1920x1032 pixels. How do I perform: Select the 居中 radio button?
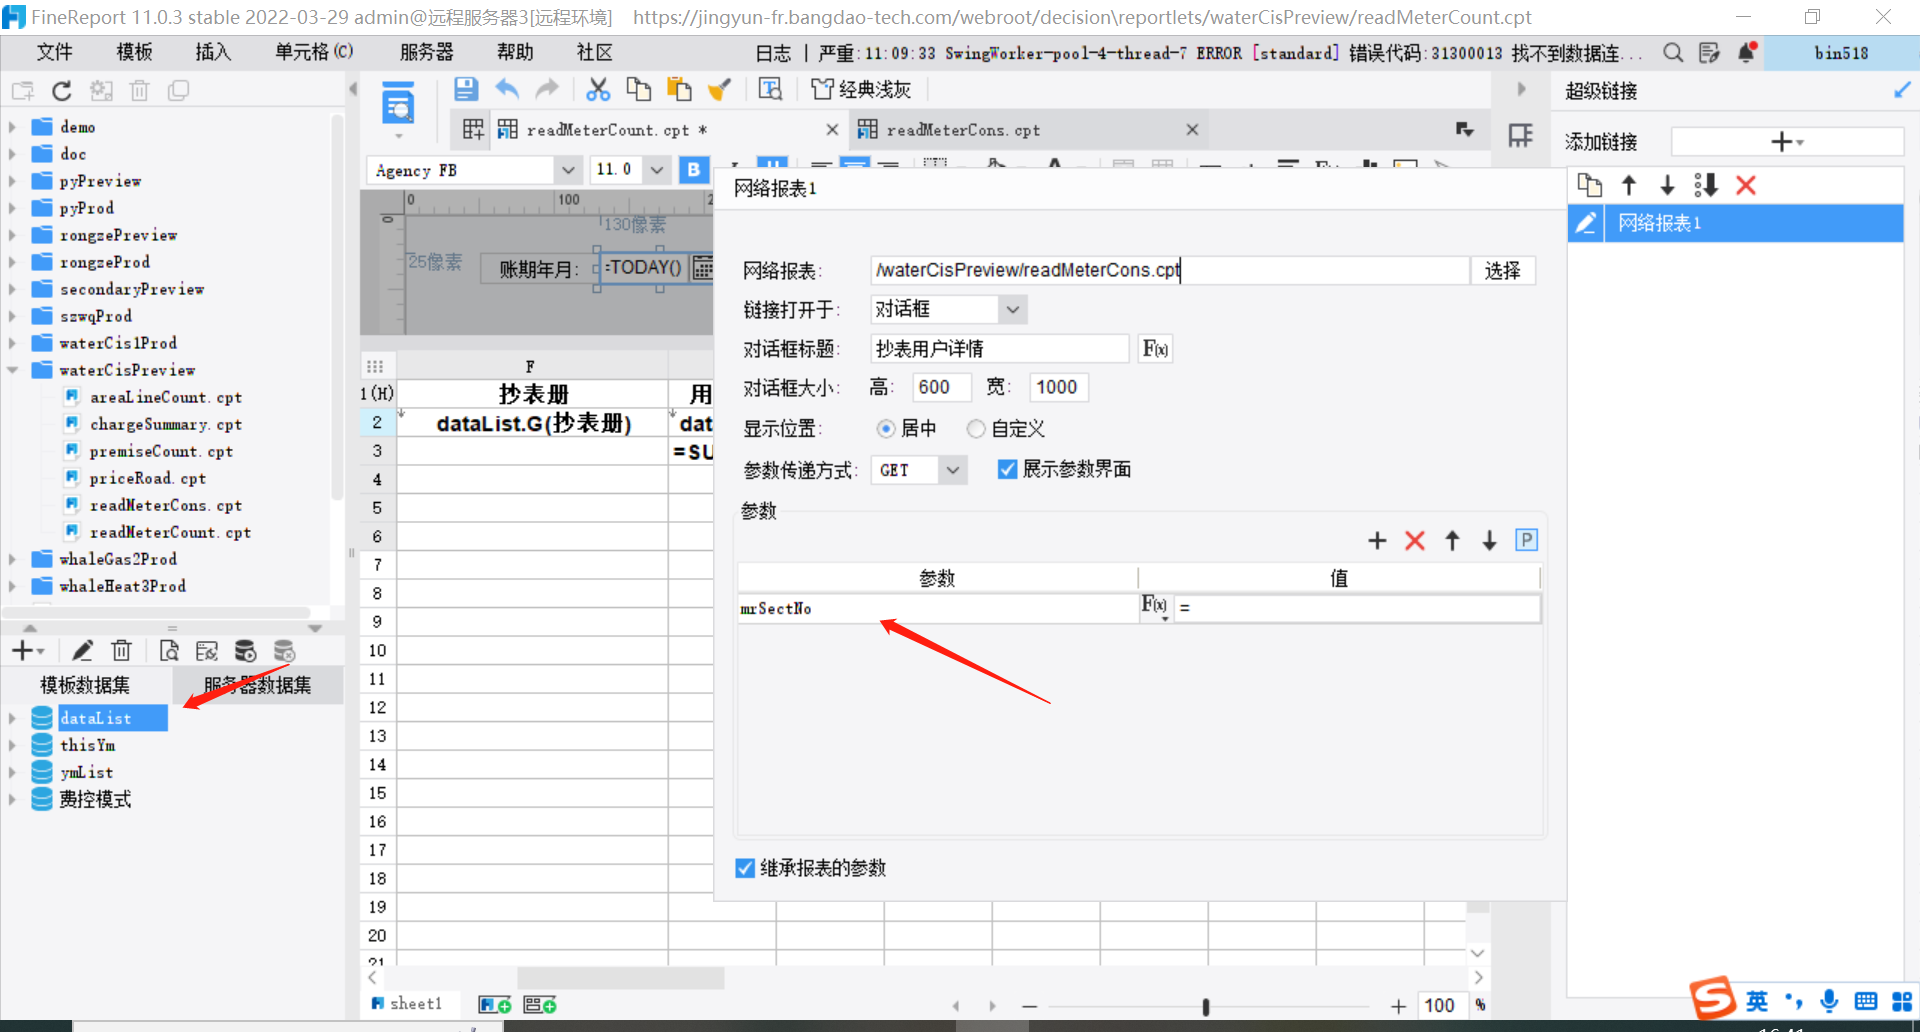coord(885,429)
